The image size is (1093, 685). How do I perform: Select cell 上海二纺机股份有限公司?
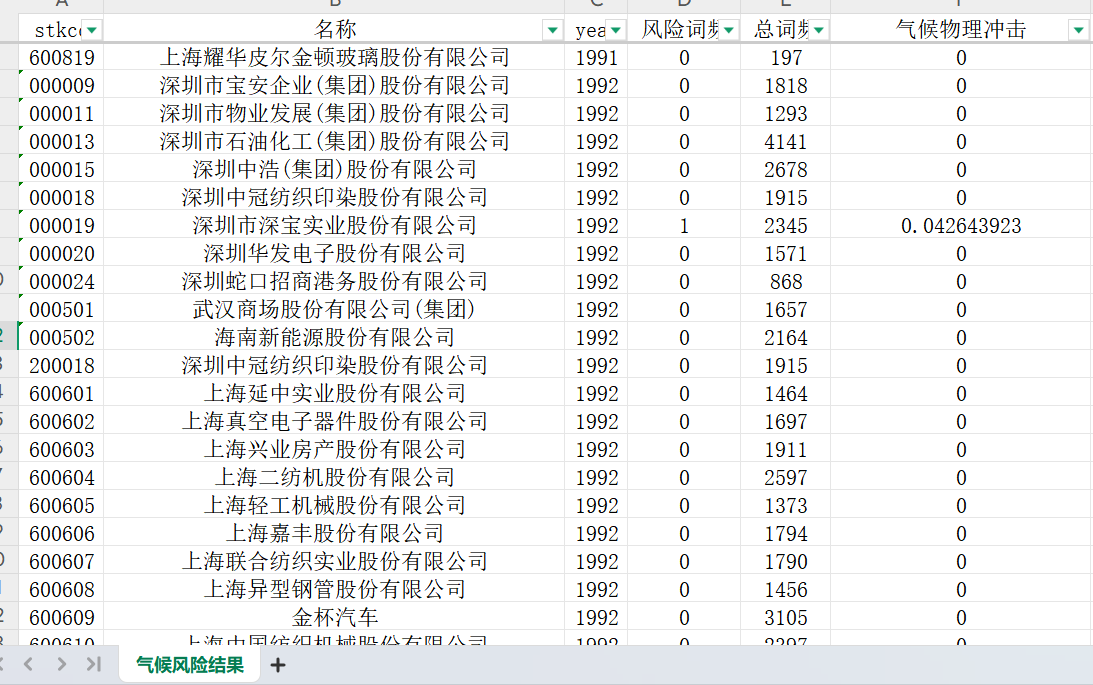334,477
